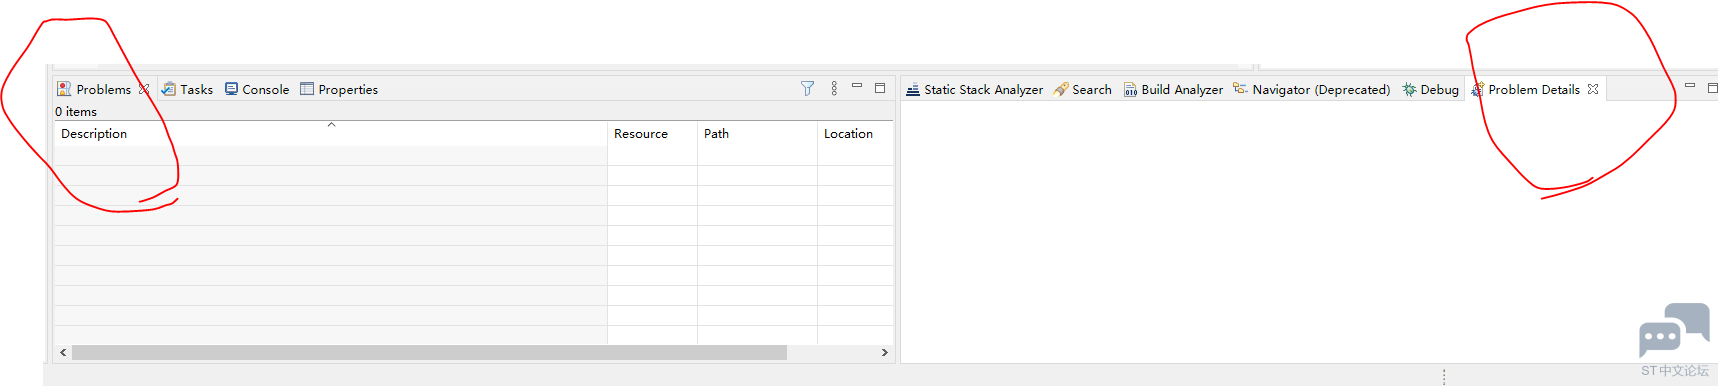Close the Problems tab
The image size is (1718, 386).
pos(144,89)
